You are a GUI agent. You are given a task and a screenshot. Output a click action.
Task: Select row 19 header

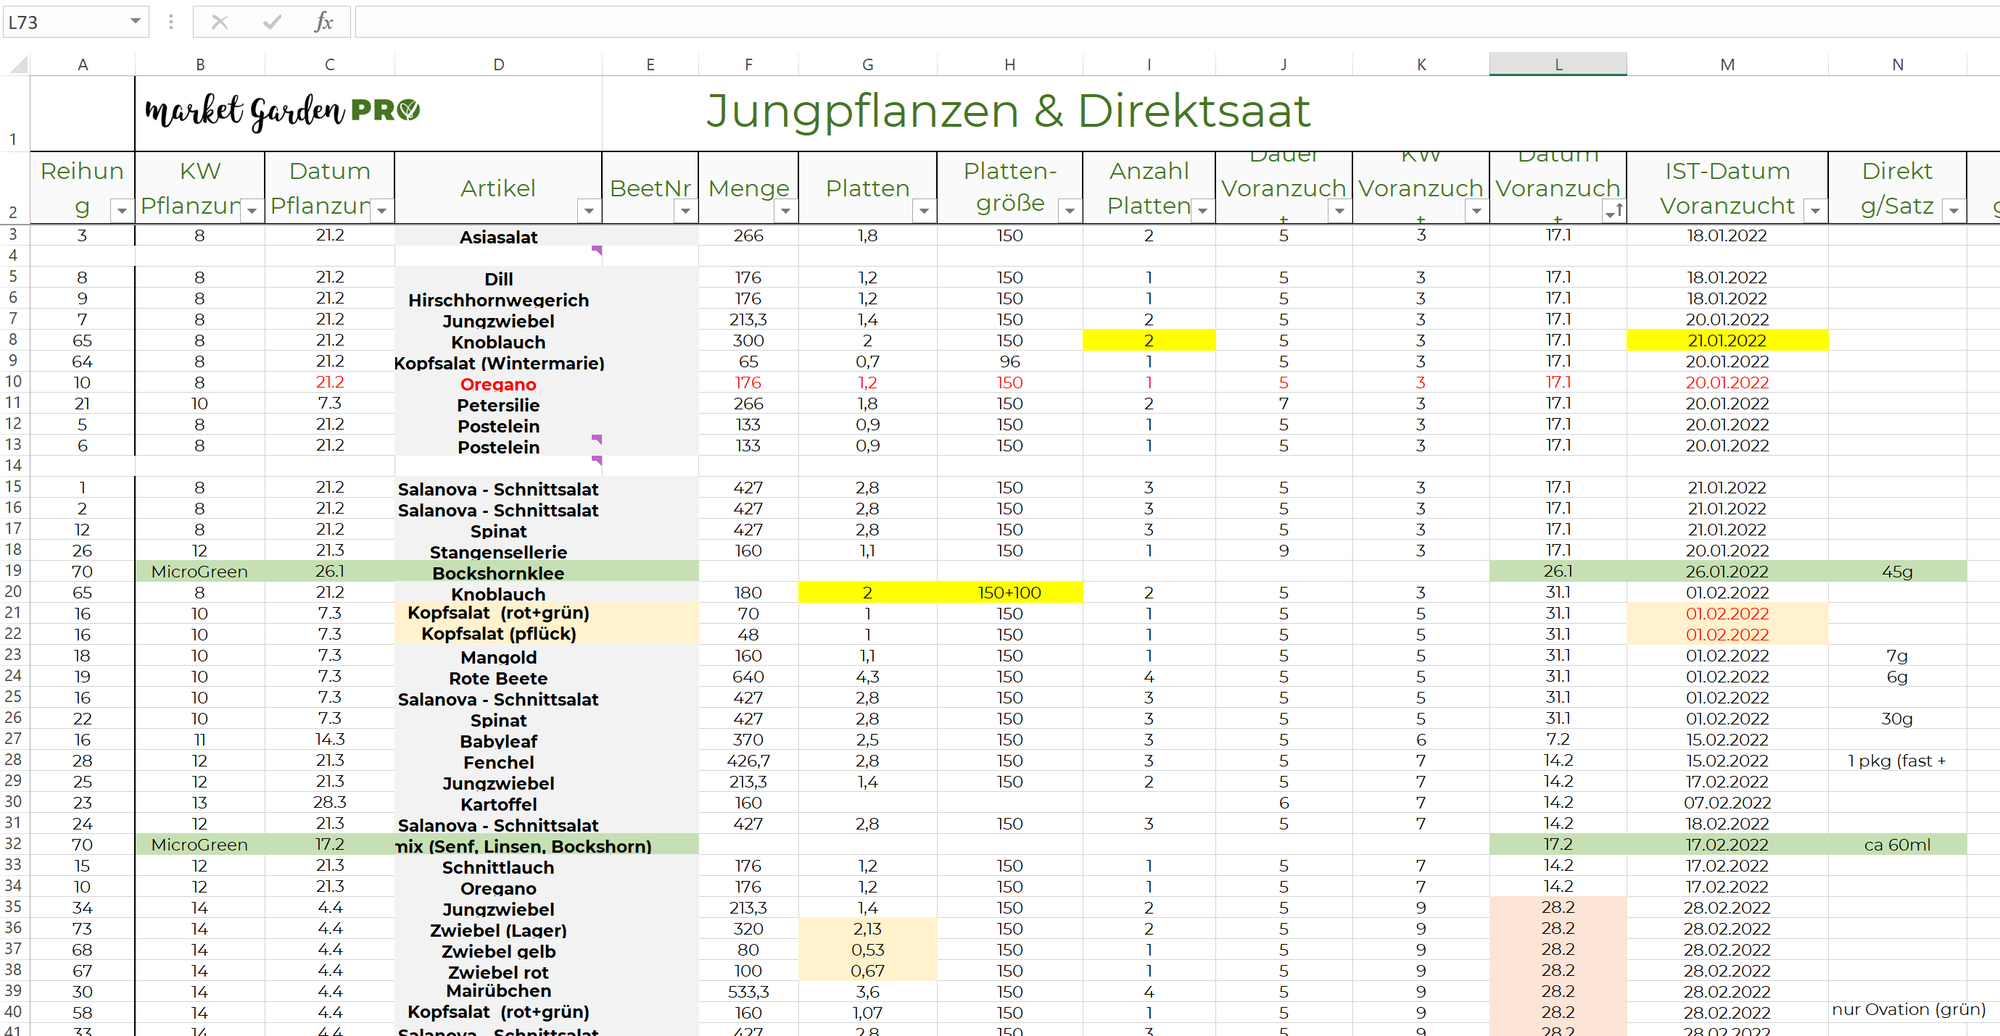click(14, 571)
